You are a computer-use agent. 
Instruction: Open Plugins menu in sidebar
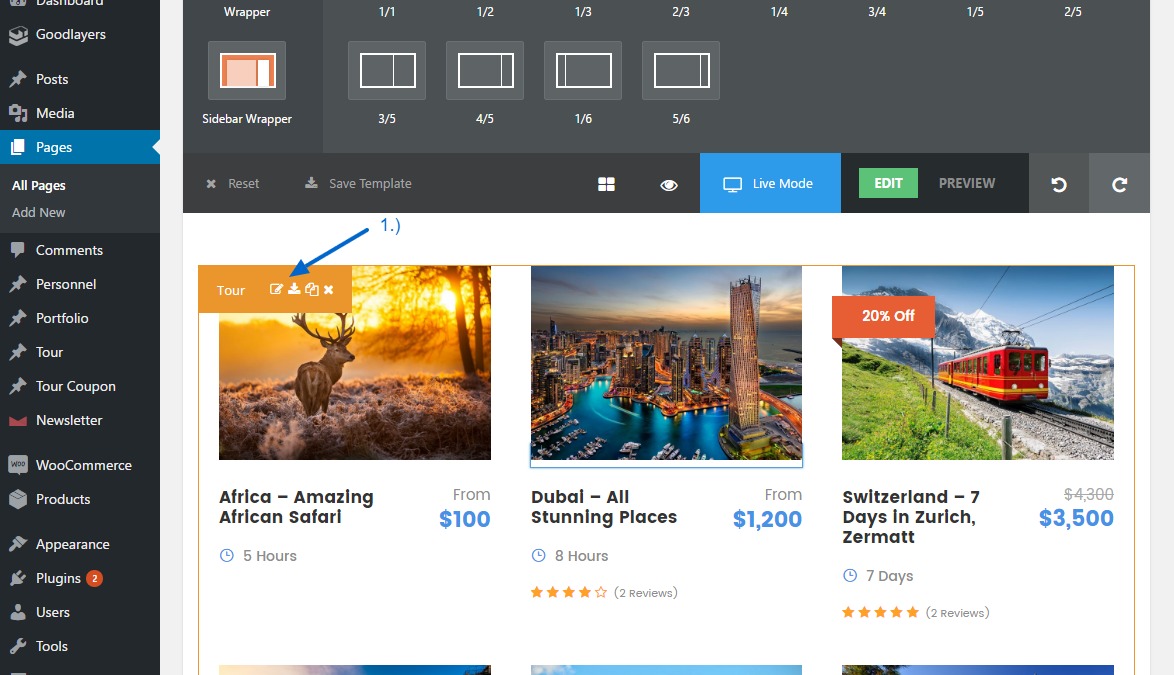(58, 578)
